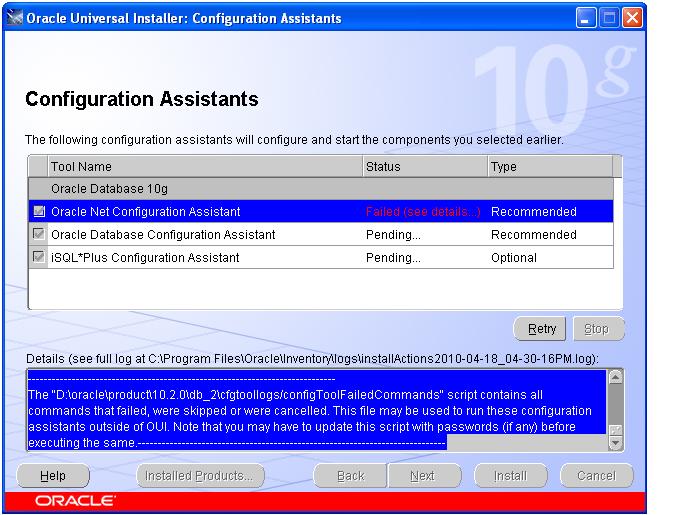The image size is (683, 515).
Task: Click the Next button
Action: [x=424, y=475]
